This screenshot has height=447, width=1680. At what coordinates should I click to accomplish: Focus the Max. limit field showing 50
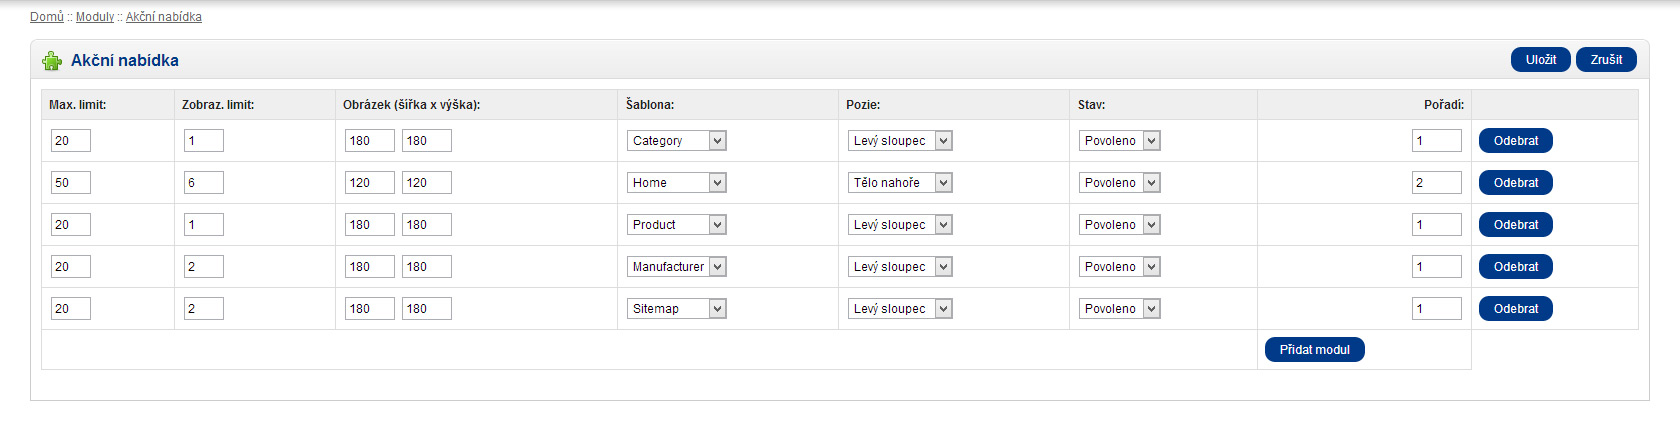71,183
